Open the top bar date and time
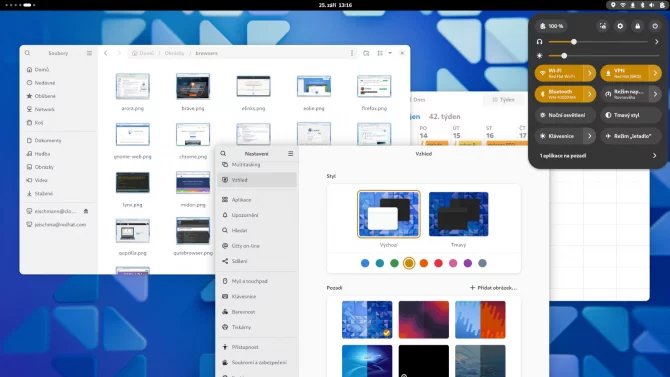Image resolution: width=670 pixels, height=377 pixels. [x=335, y=5]
